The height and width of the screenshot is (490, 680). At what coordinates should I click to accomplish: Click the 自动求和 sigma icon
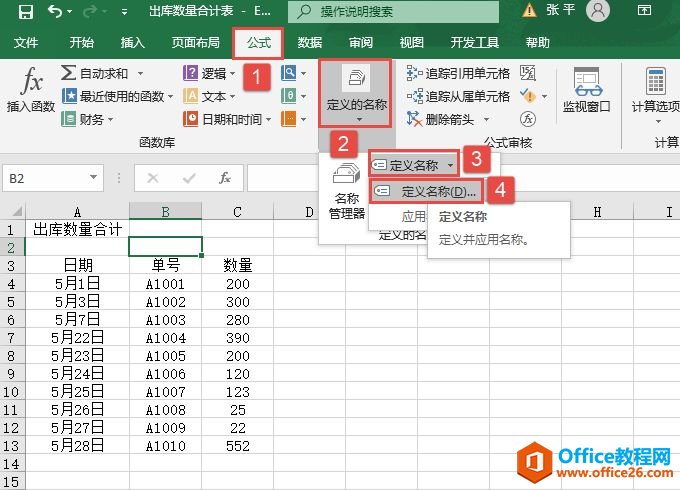[69, 73]
